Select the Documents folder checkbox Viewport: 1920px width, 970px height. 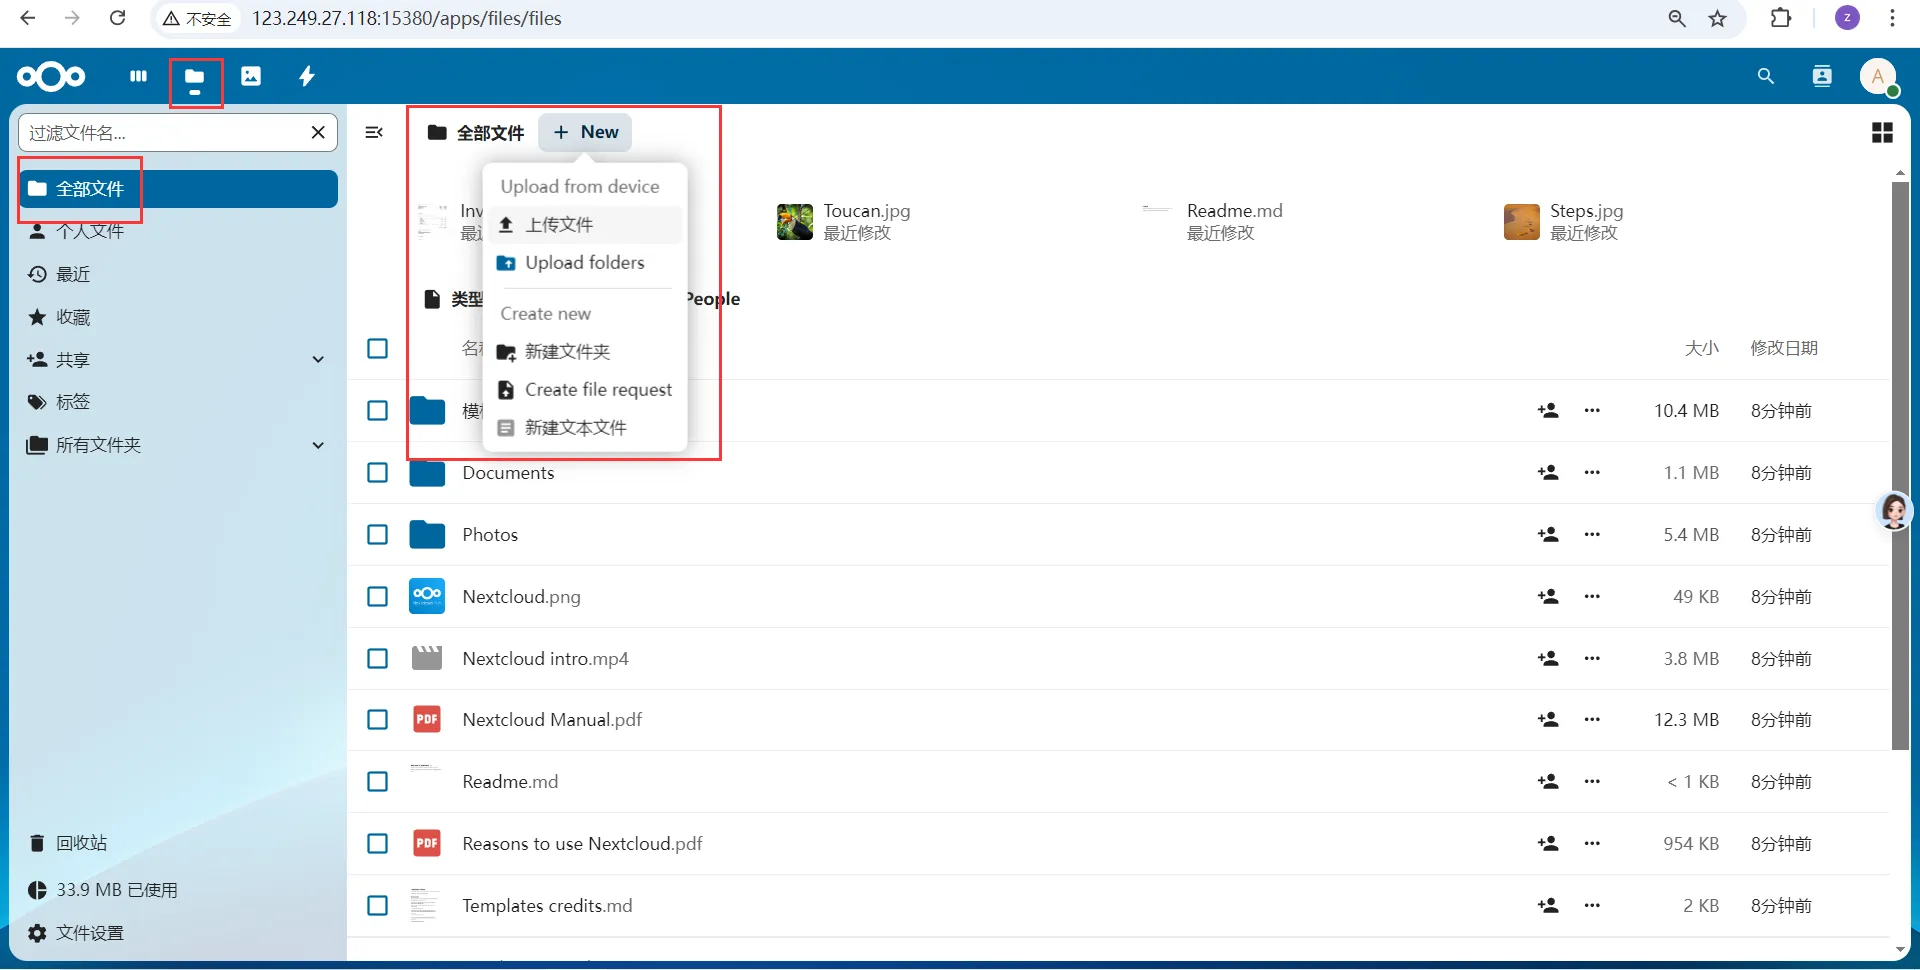click(x=378, y=473)
